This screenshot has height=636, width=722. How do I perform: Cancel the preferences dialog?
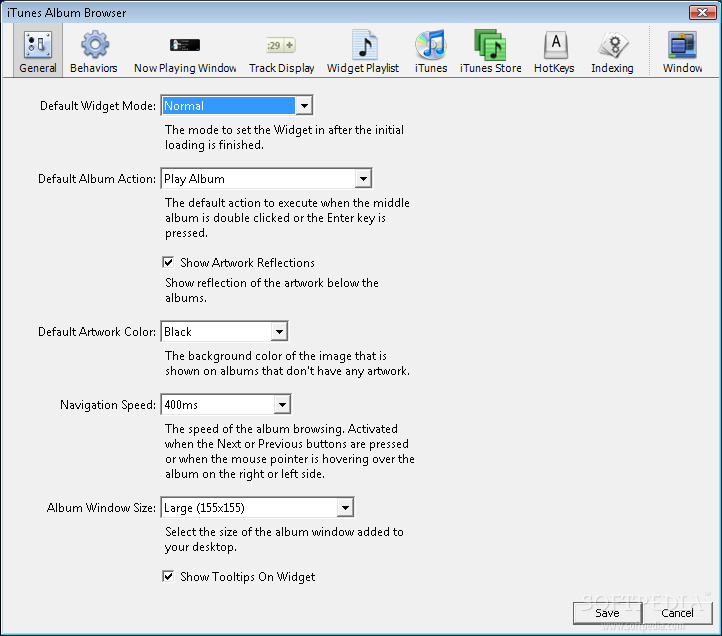tap(677, 613)
